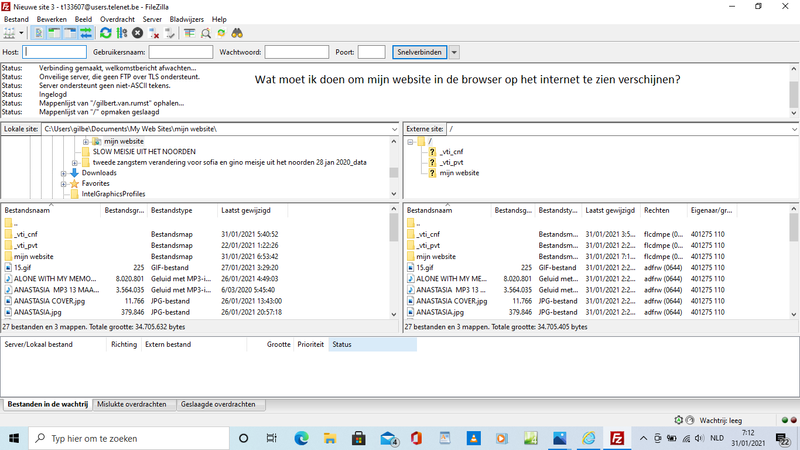Click the disconnect from server icon
The width and height of the screenshot is (800, 450).
pyautogui.click(x=154, y=32)
